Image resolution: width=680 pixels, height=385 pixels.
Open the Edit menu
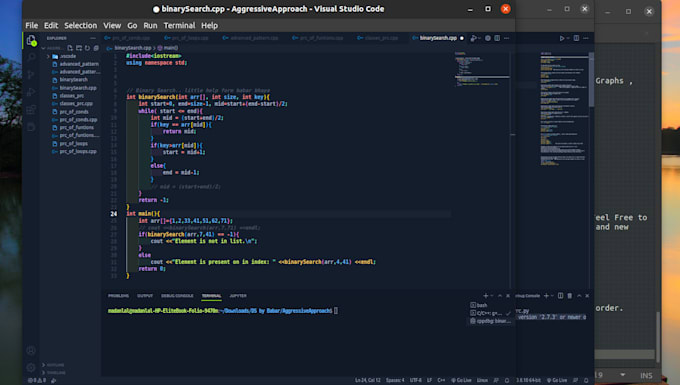(x=51, y=26)
